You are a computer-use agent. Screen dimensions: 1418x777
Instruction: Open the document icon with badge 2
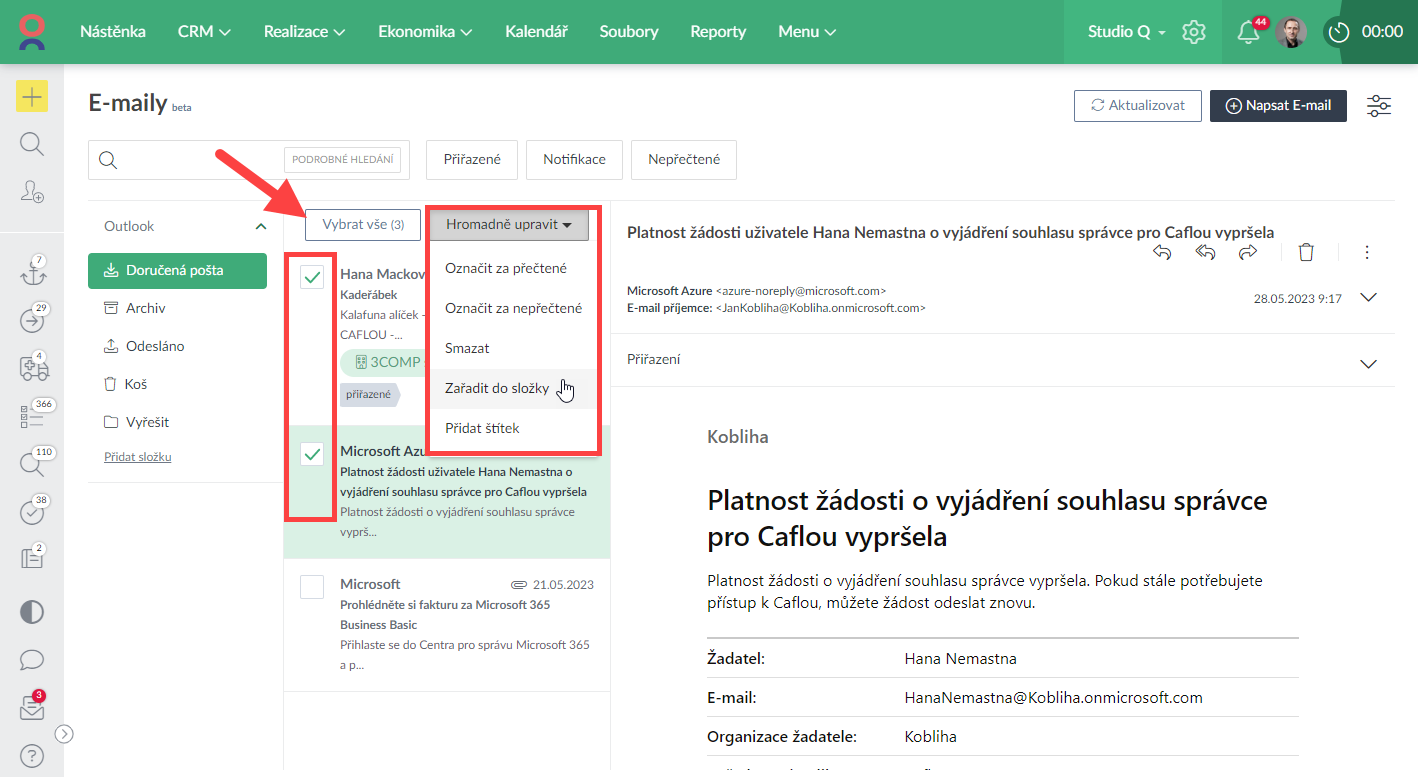tap(32, 558)
